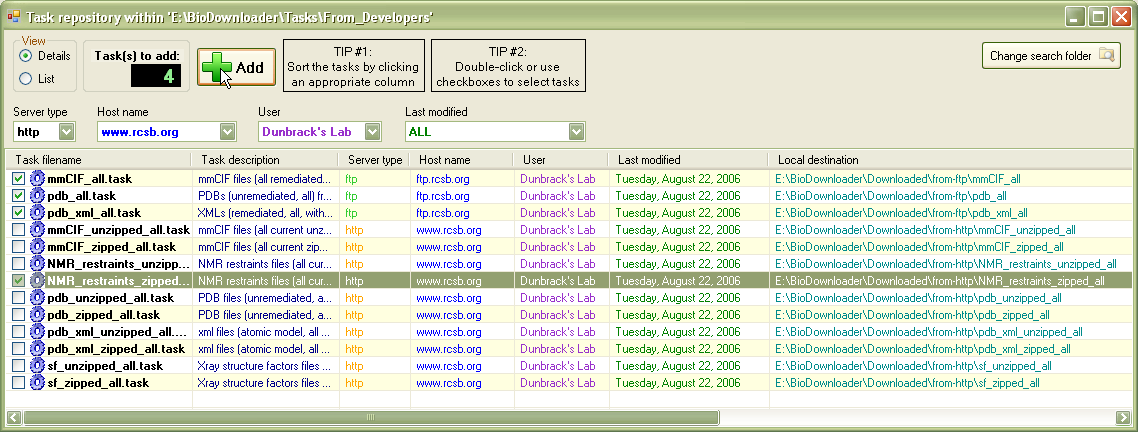The image size is (1138, 432).
Task: Select the row named pdb_xml_zipped_all.task
Action: click(569, 349)
